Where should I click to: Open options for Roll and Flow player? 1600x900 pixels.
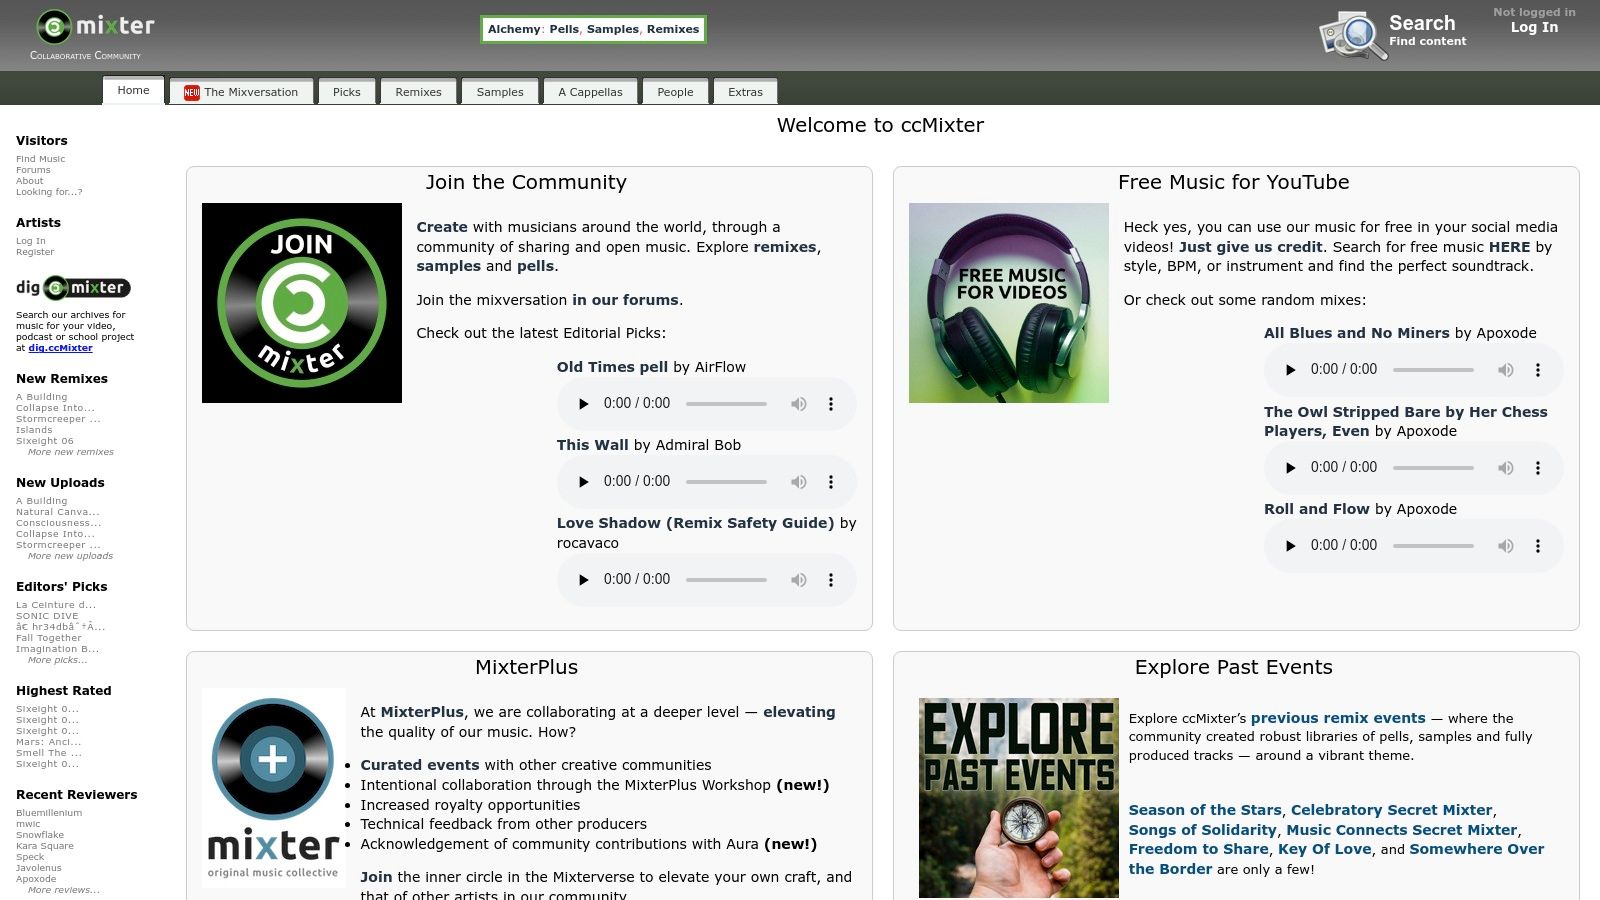pos(1537,546)
